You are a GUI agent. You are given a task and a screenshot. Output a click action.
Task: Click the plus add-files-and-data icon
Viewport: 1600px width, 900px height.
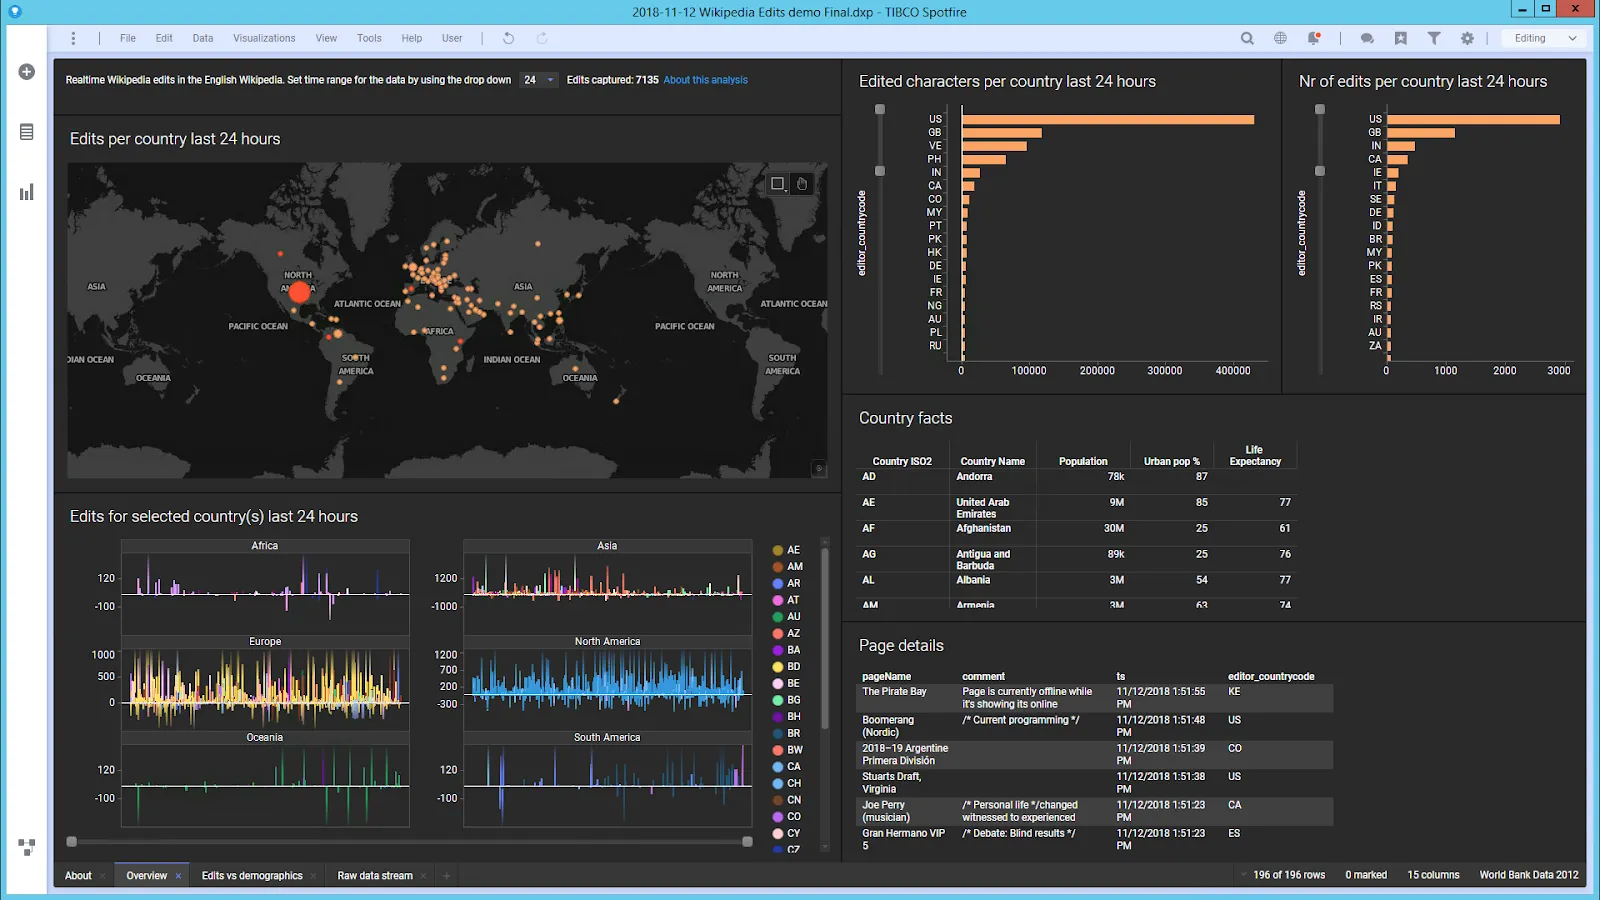pos(27,72)
